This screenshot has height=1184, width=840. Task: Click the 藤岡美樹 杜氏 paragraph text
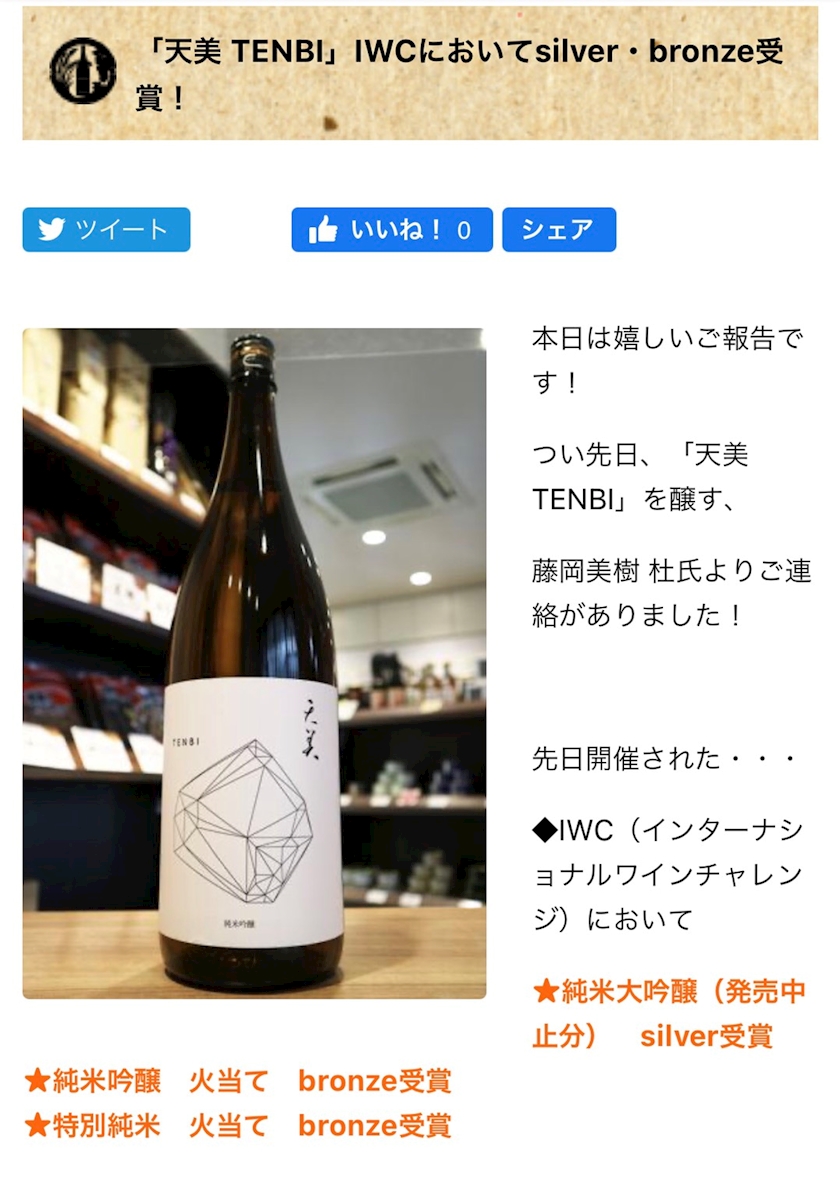[x=672, y=593]
